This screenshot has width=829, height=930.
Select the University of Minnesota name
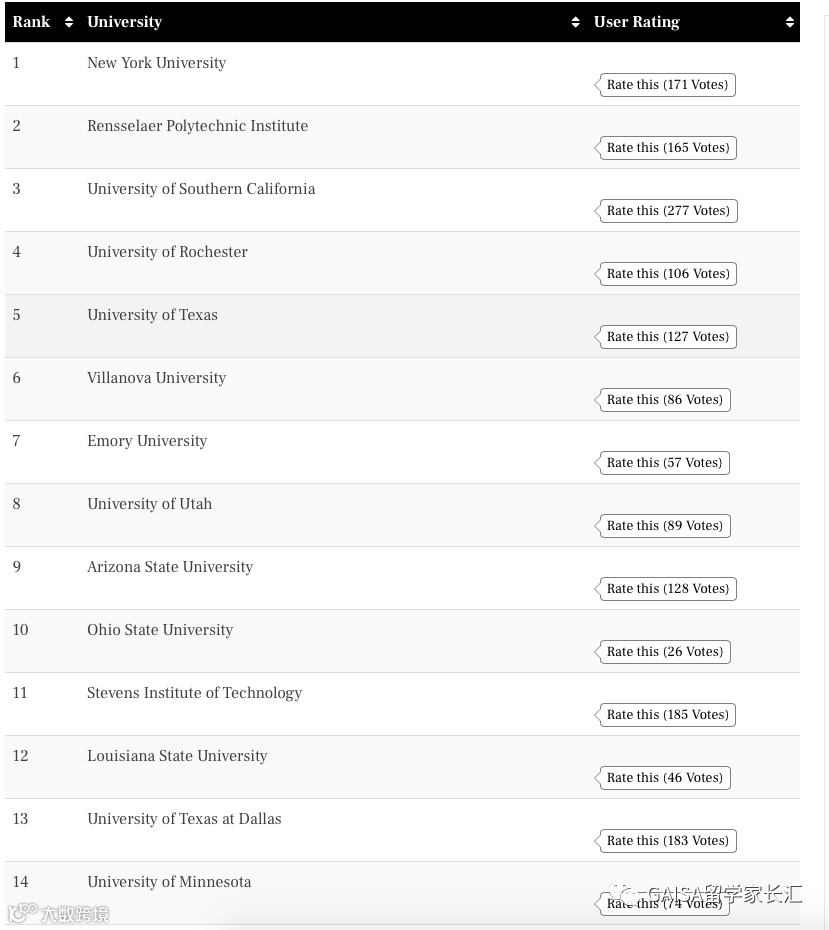[x=169, y=882]
